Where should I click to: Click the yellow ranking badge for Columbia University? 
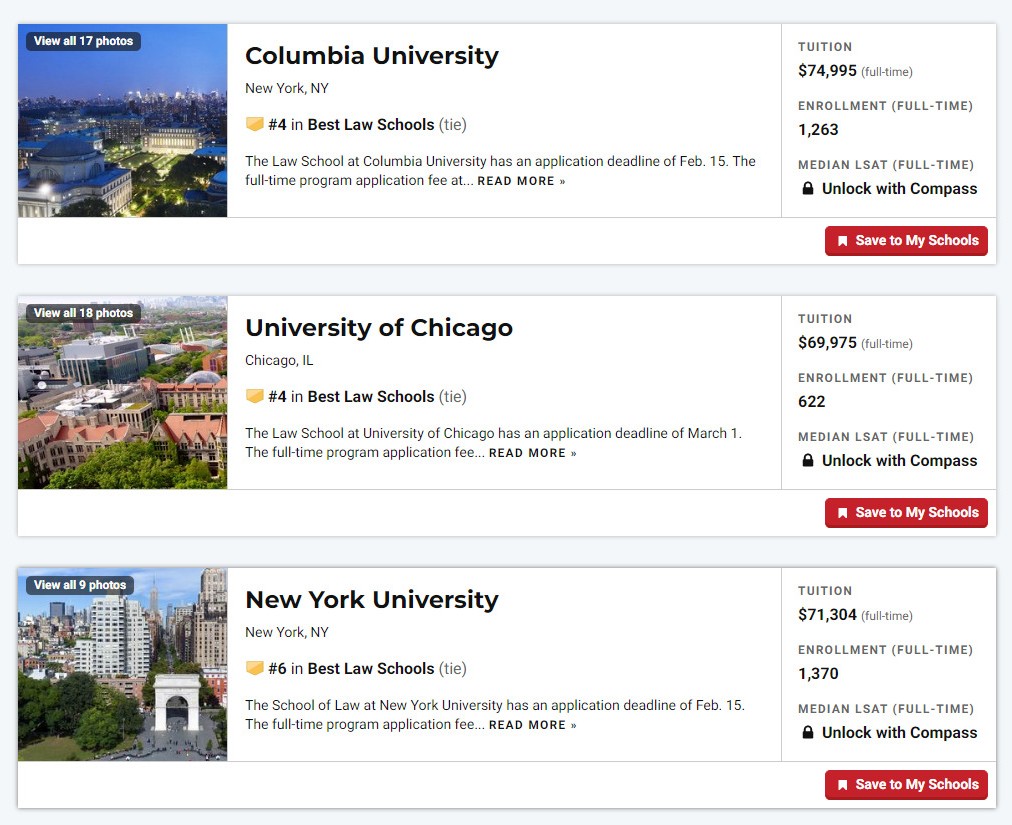coord(254,124)
